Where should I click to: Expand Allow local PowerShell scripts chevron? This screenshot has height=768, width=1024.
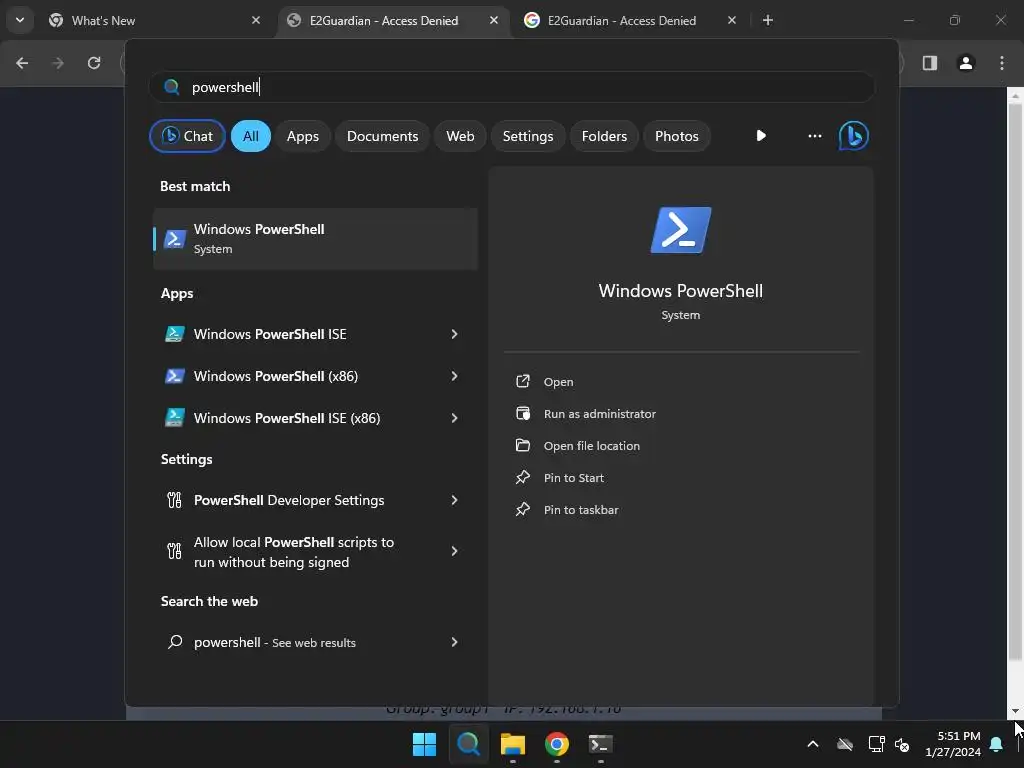pyautogui.click(x=455, y=551)
